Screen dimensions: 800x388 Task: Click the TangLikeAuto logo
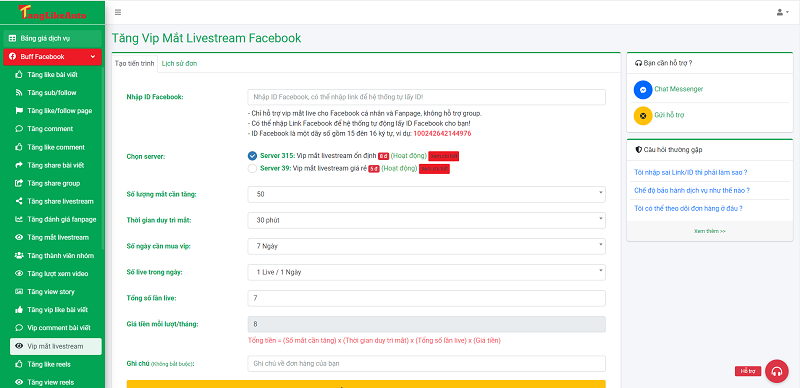52,12
